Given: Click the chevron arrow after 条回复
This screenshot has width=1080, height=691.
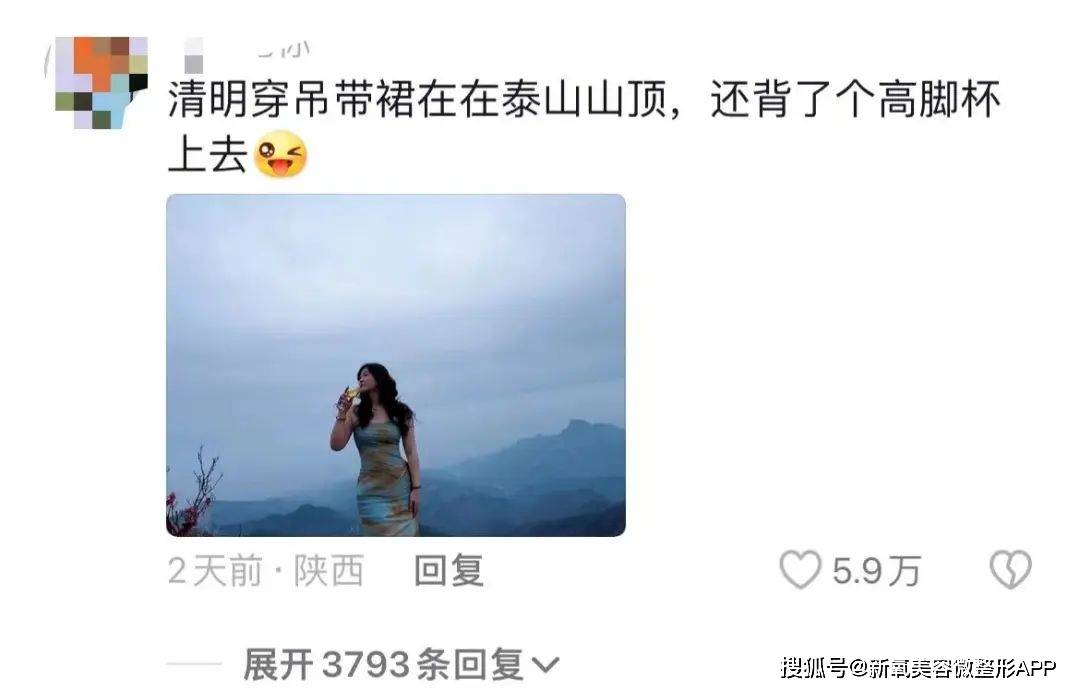Looking at the screenshot, I should click(544, 666).
